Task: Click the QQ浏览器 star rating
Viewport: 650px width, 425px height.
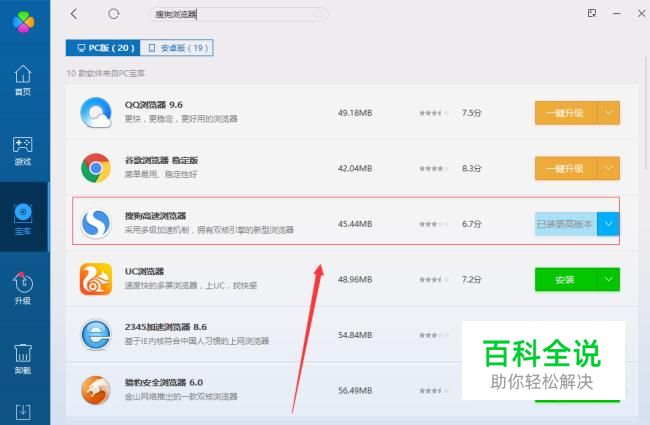Action: (x=433, y=113)
